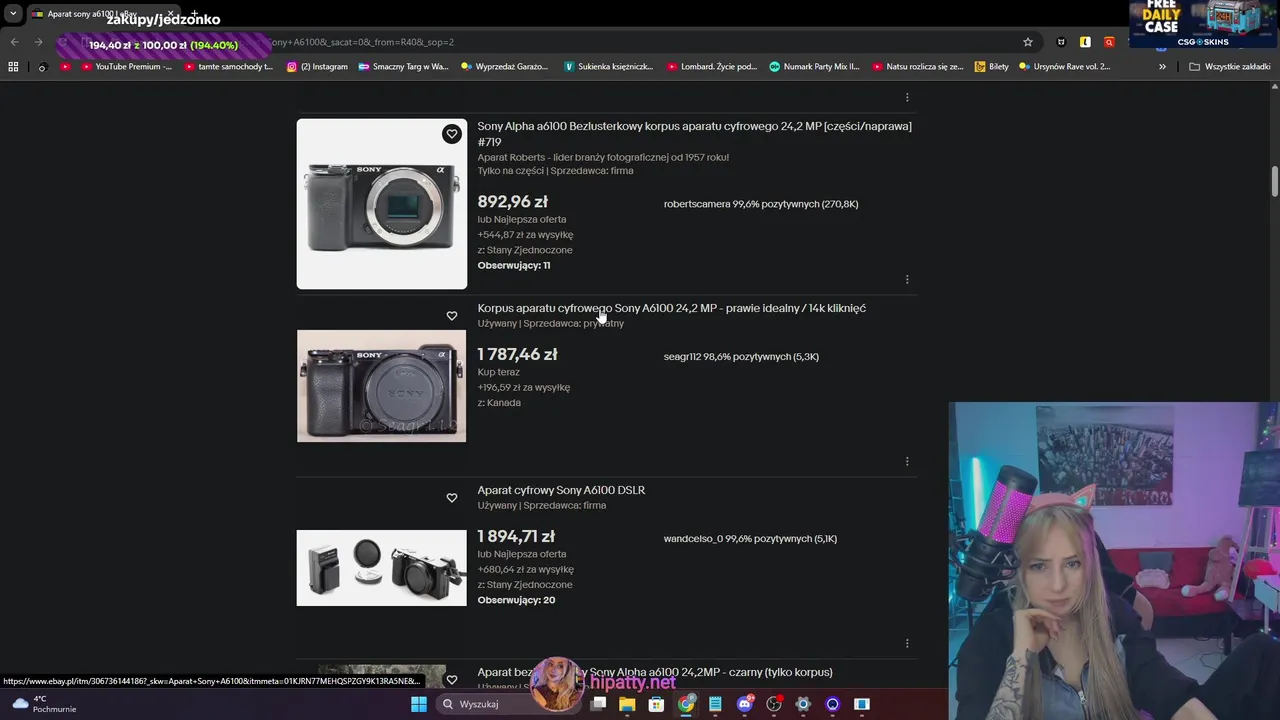The width and height of the screenshot is (1280, 720).
Task: Save the #719 Sony Alpha a6100 listing with heart
Action: click(x=452, y=134)
